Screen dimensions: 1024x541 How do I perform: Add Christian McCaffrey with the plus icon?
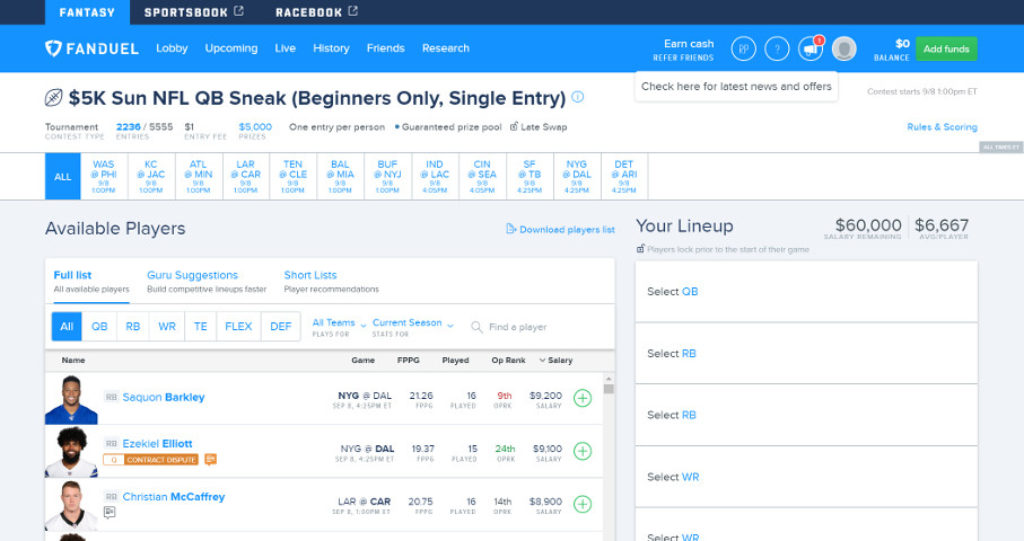tap(583, 504)
